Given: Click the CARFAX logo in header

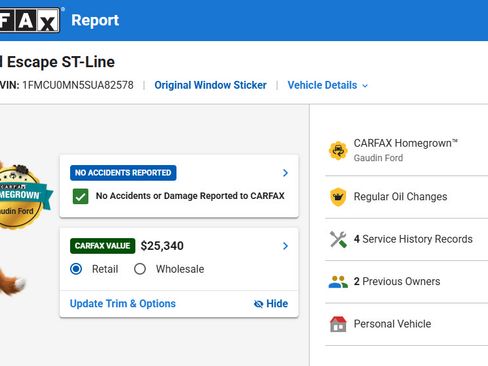Looking at the screenshot, I should point(30,20).
